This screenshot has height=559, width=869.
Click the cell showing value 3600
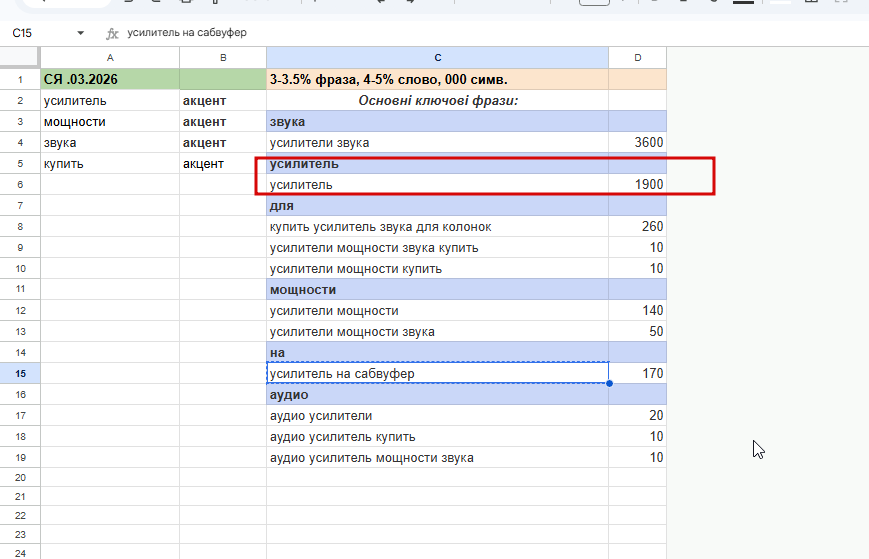(637, 142)
